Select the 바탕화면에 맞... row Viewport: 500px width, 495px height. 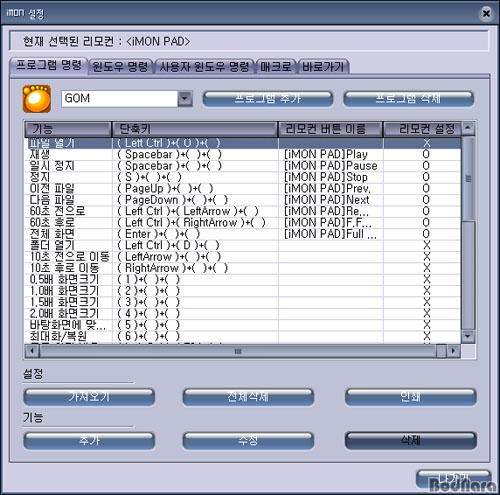243,325
